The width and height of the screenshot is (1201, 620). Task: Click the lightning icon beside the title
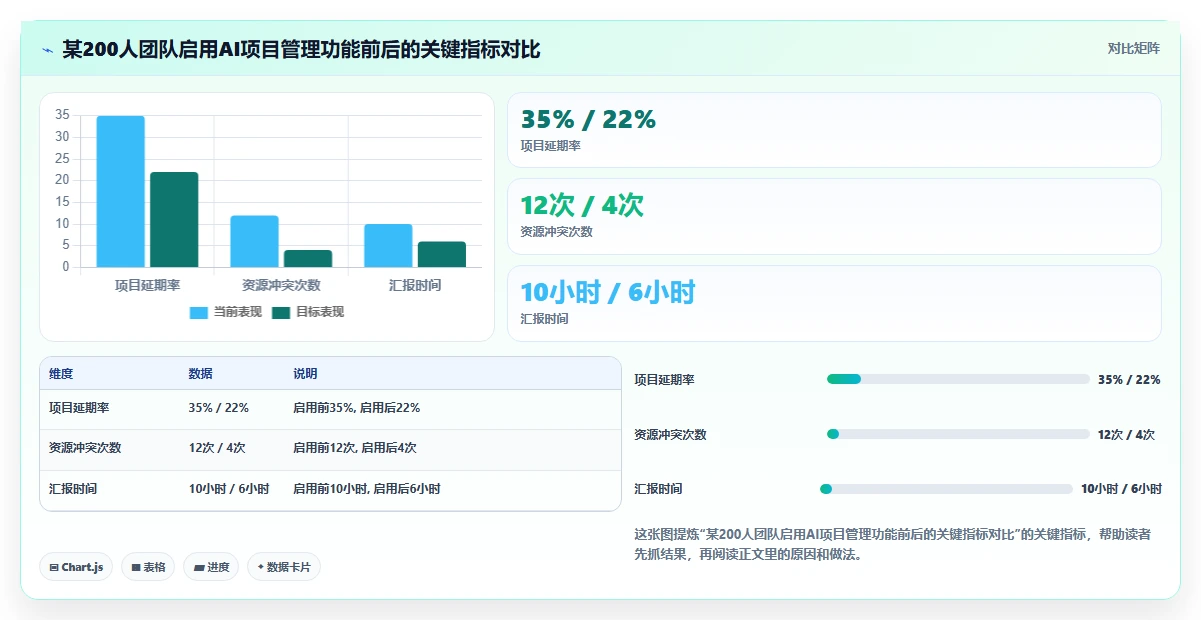tap(47, 49)
